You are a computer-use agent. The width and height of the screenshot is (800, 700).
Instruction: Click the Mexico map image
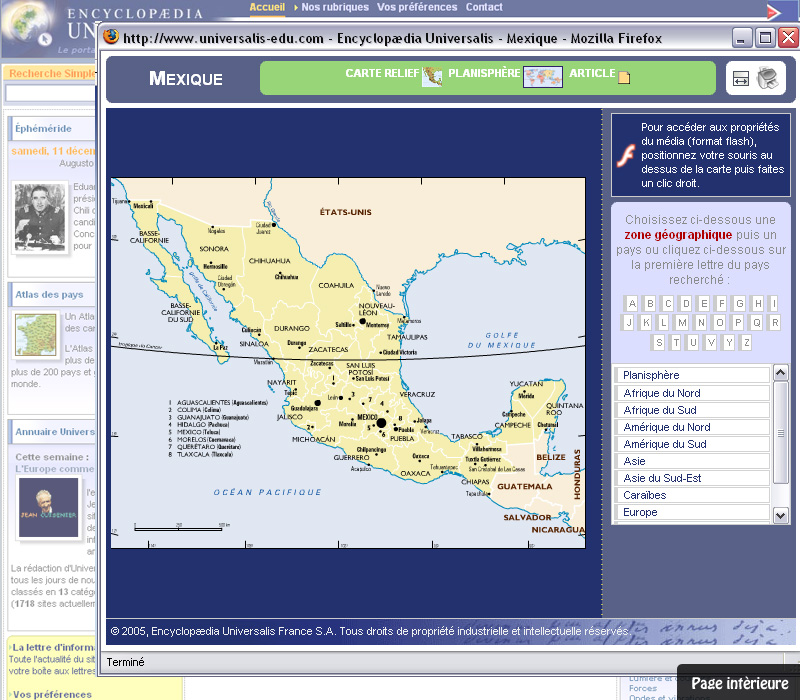click(348, 363)
